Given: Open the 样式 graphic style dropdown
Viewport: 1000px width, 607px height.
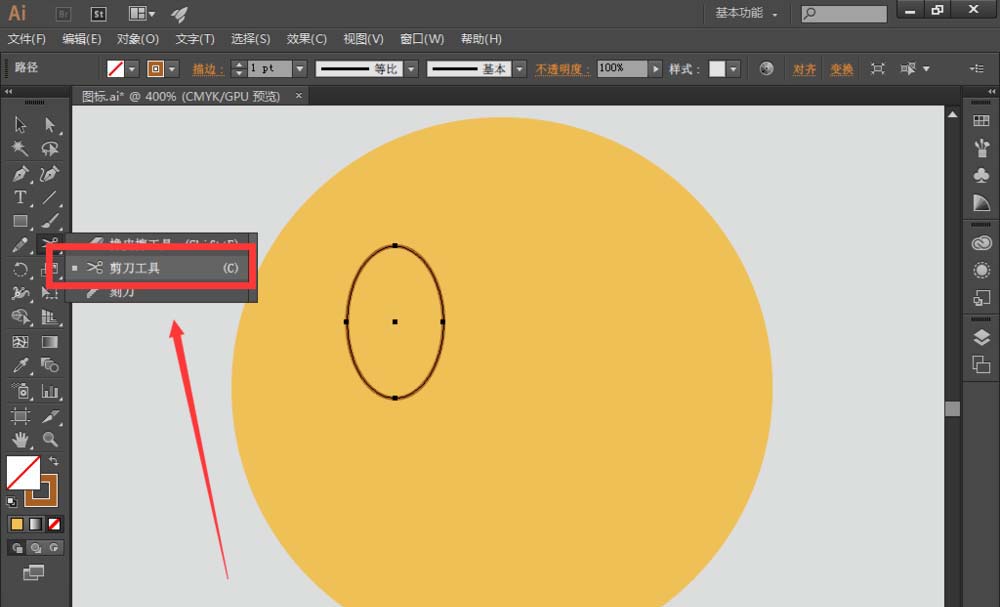Looking at the screenshot, I should pos(733,68).
